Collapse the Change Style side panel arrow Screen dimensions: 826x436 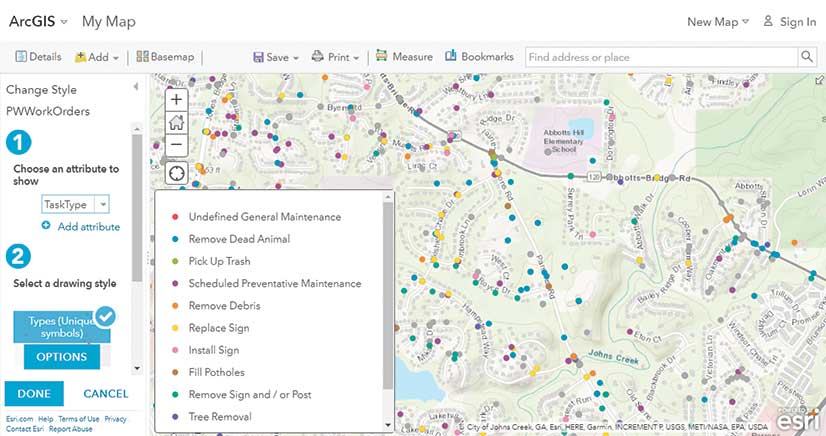[136, 86]
